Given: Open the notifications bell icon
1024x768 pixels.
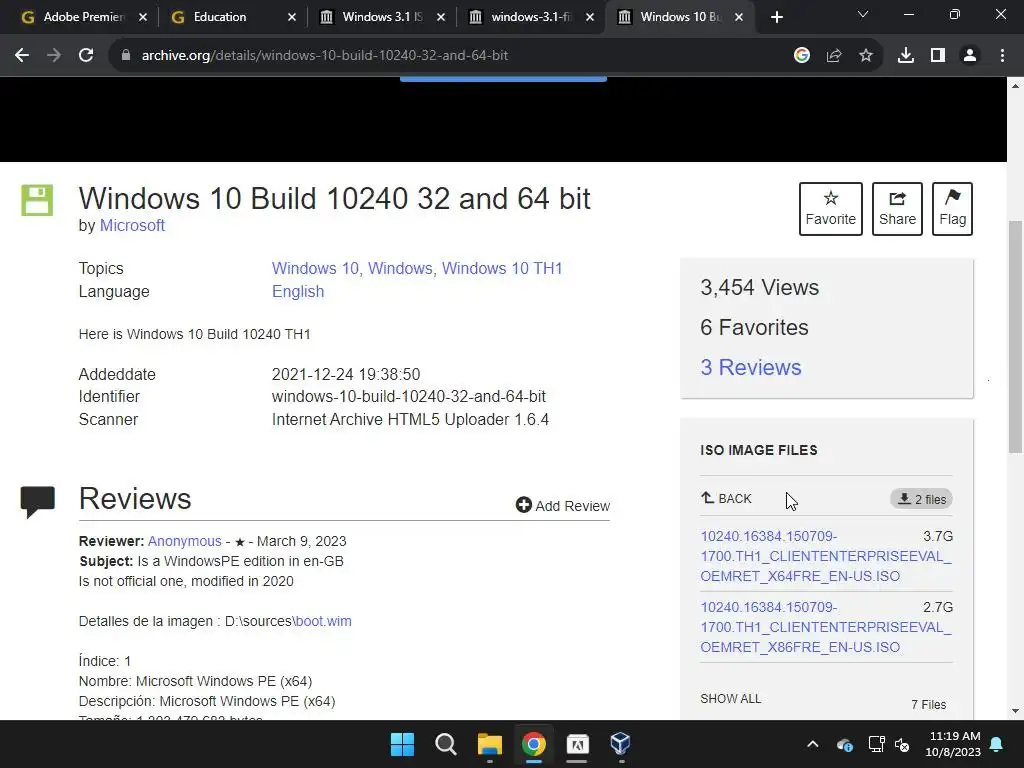Looking at the screenshot, I should [x=997, y=744].
